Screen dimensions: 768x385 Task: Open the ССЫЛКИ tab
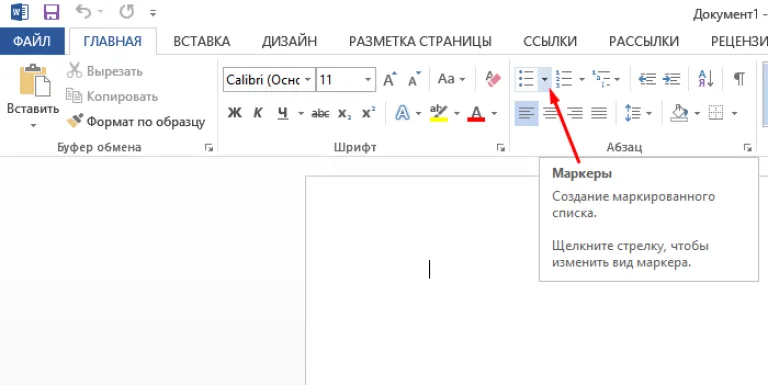550,42
